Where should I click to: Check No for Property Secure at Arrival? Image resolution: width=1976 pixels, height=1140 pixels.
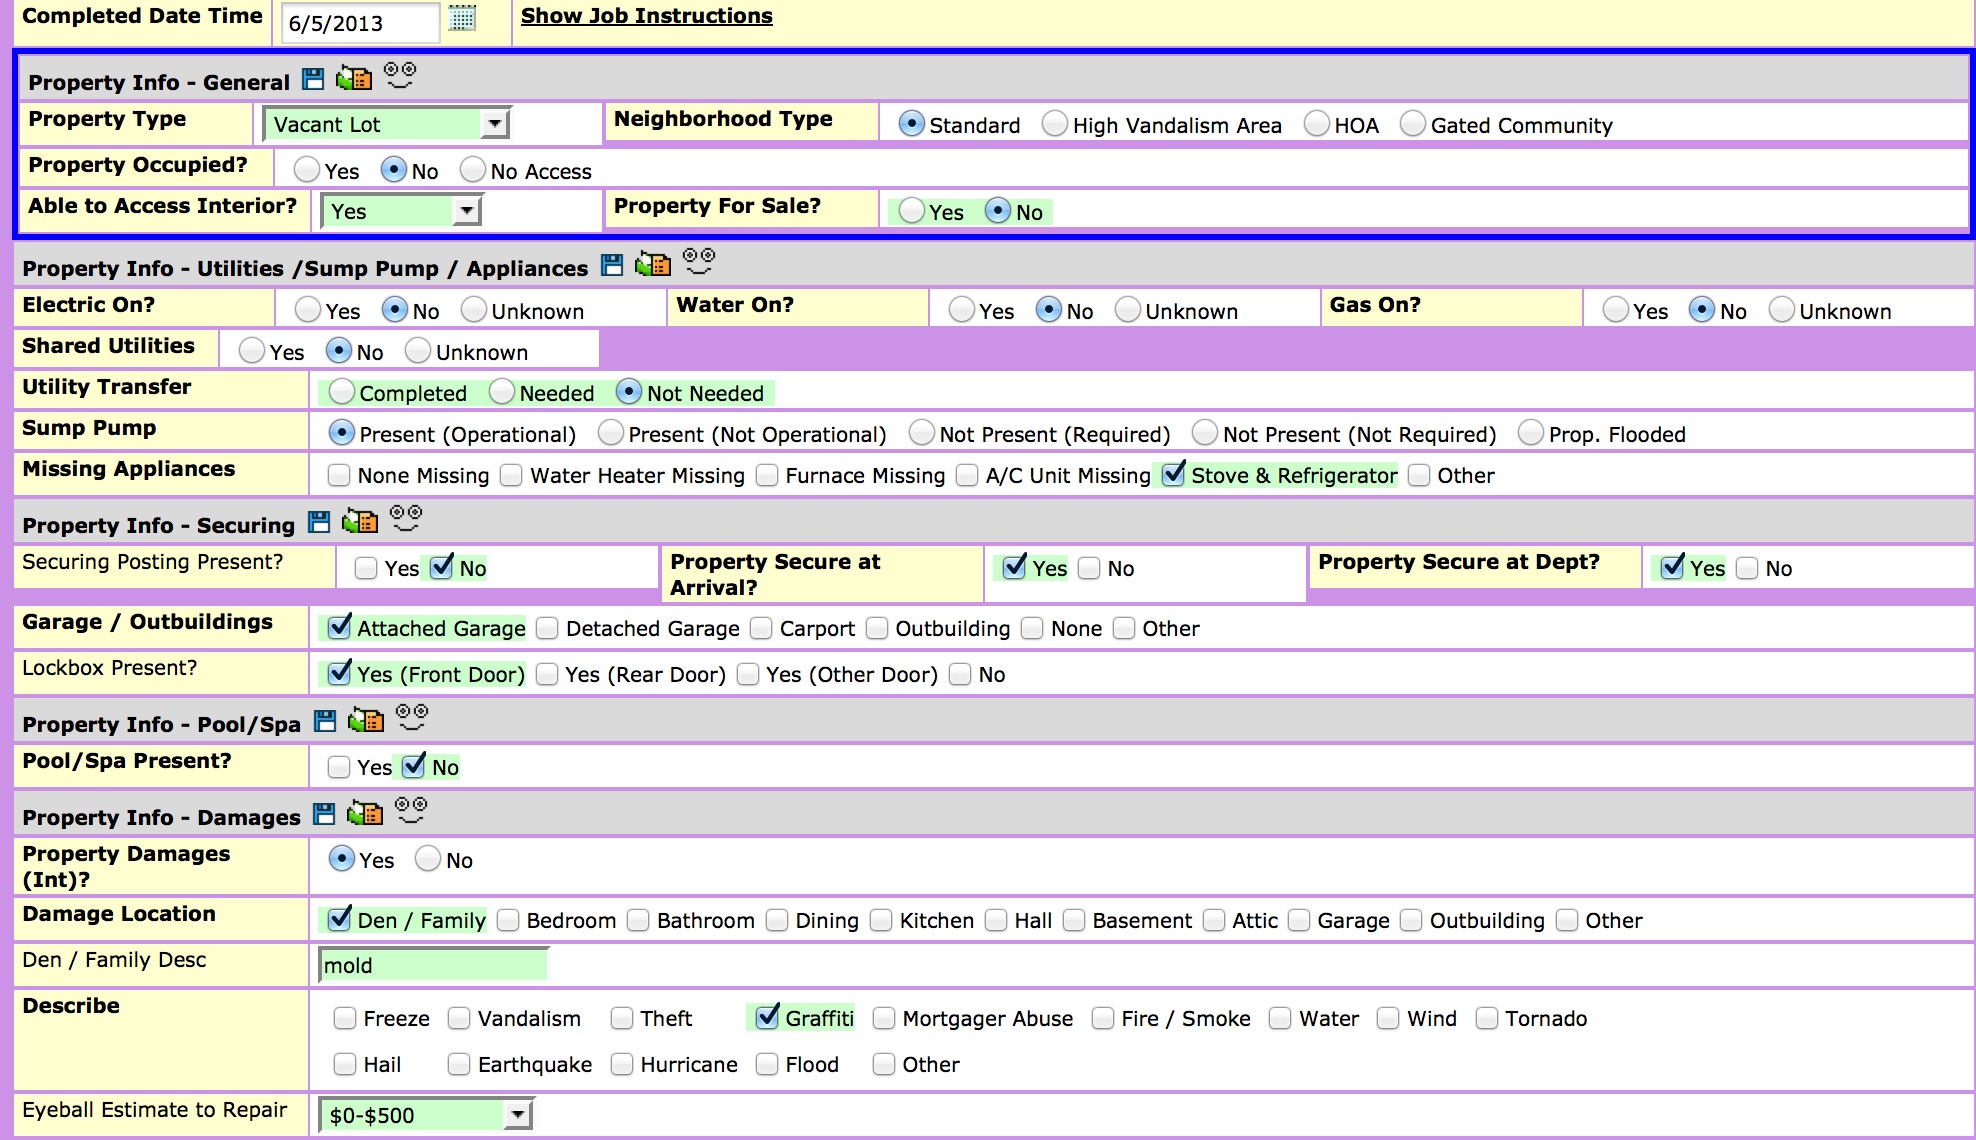point(1090,568)
